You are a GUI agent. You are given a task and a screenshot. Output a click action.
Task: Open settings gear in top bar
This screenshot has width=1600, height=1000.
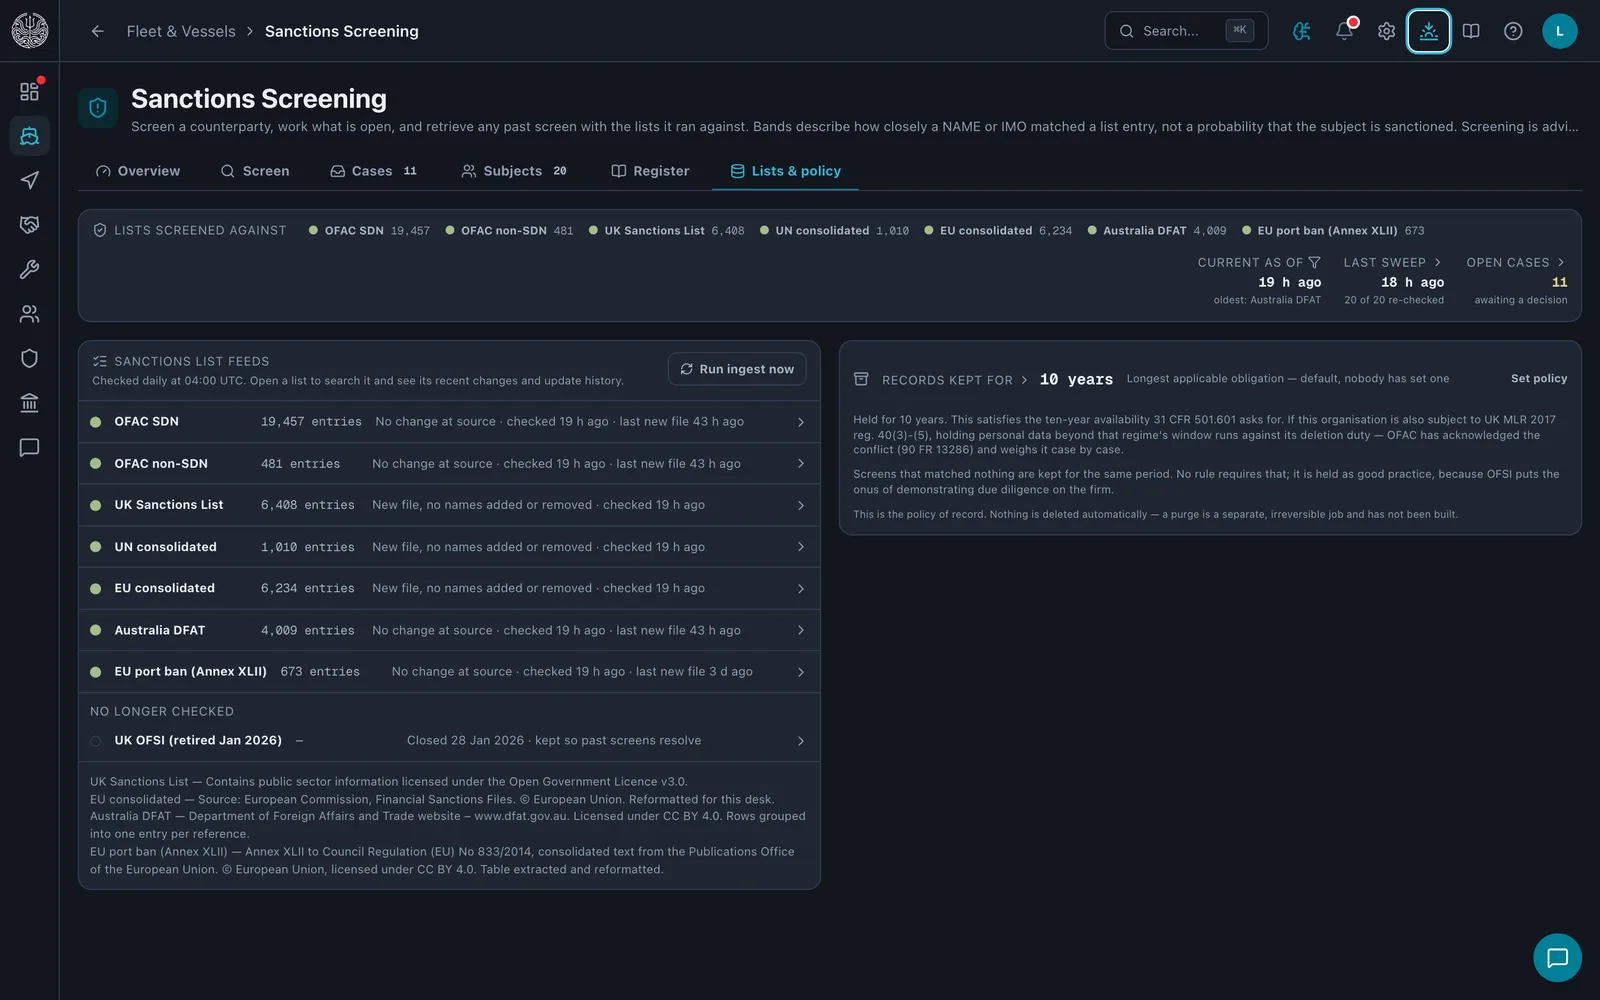1386,31
